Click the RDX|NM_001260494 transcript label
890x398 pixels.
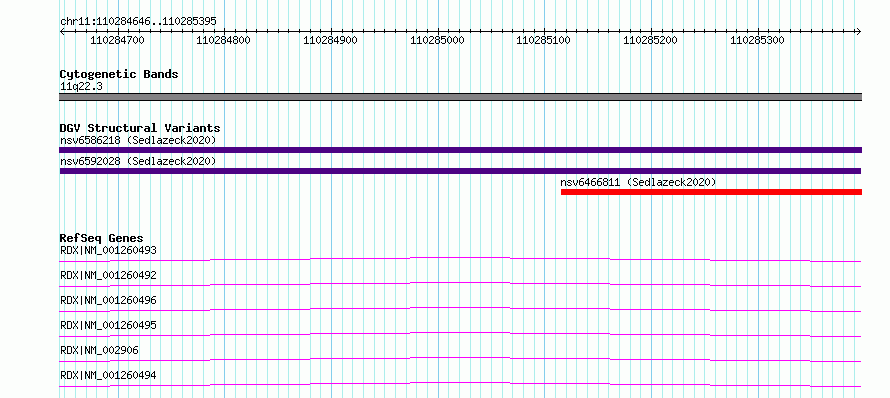[x=108, y=375]
